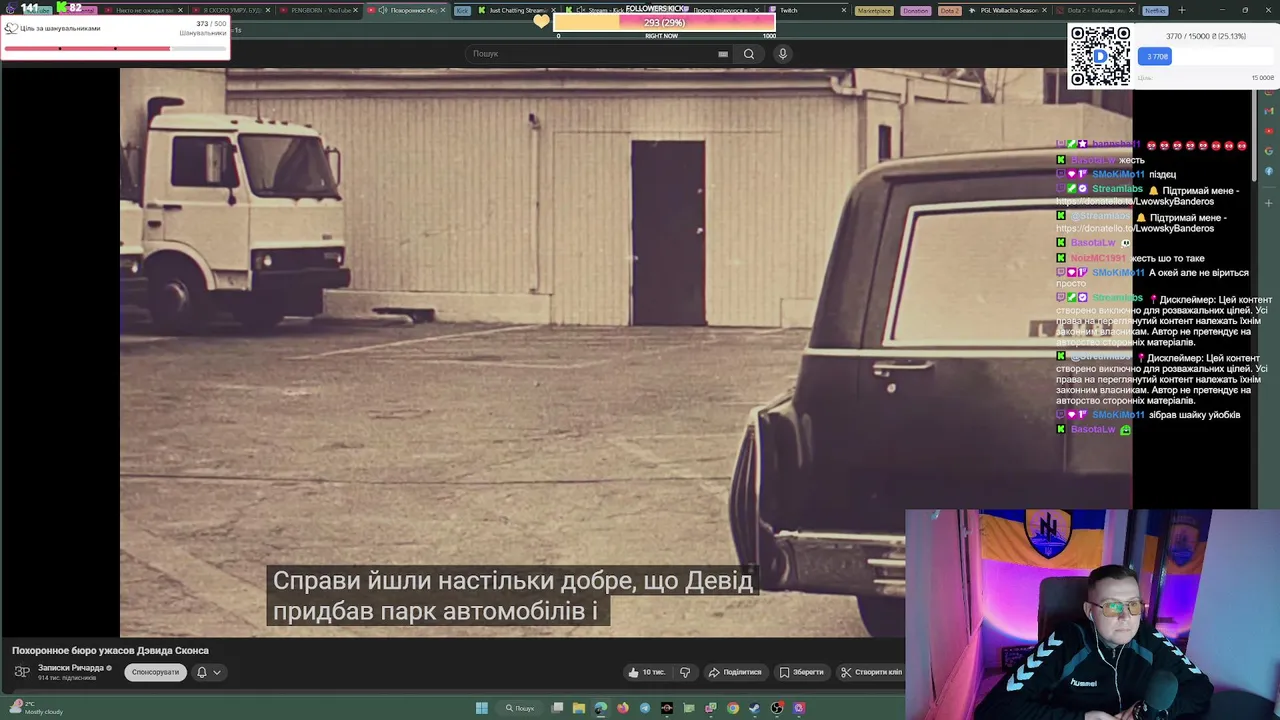The image size is (1280, 720).
Task: Click the donation QR code image
Action: point(1100,56)
